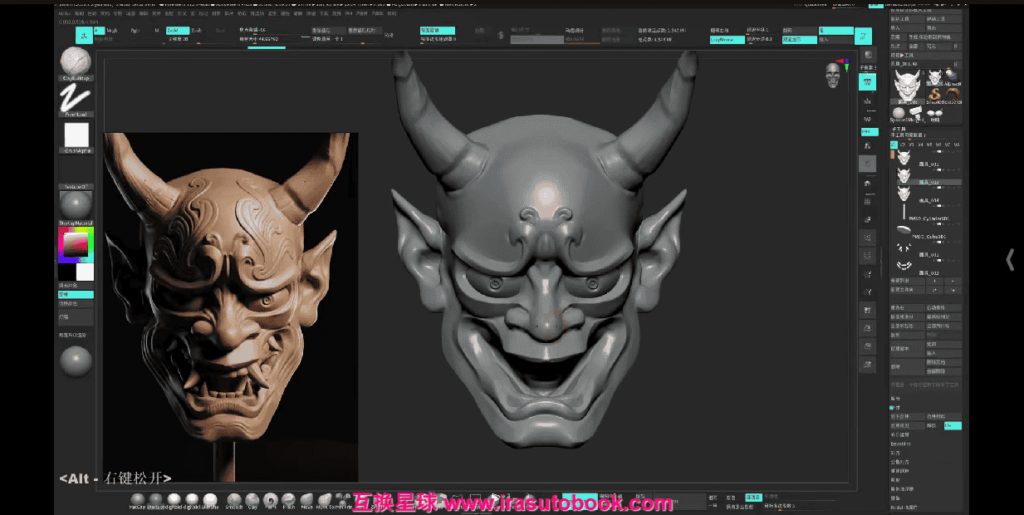This screenshot has width=1024, height=515.
Task: Toggle the M material channel button
Action: point(157,31)
